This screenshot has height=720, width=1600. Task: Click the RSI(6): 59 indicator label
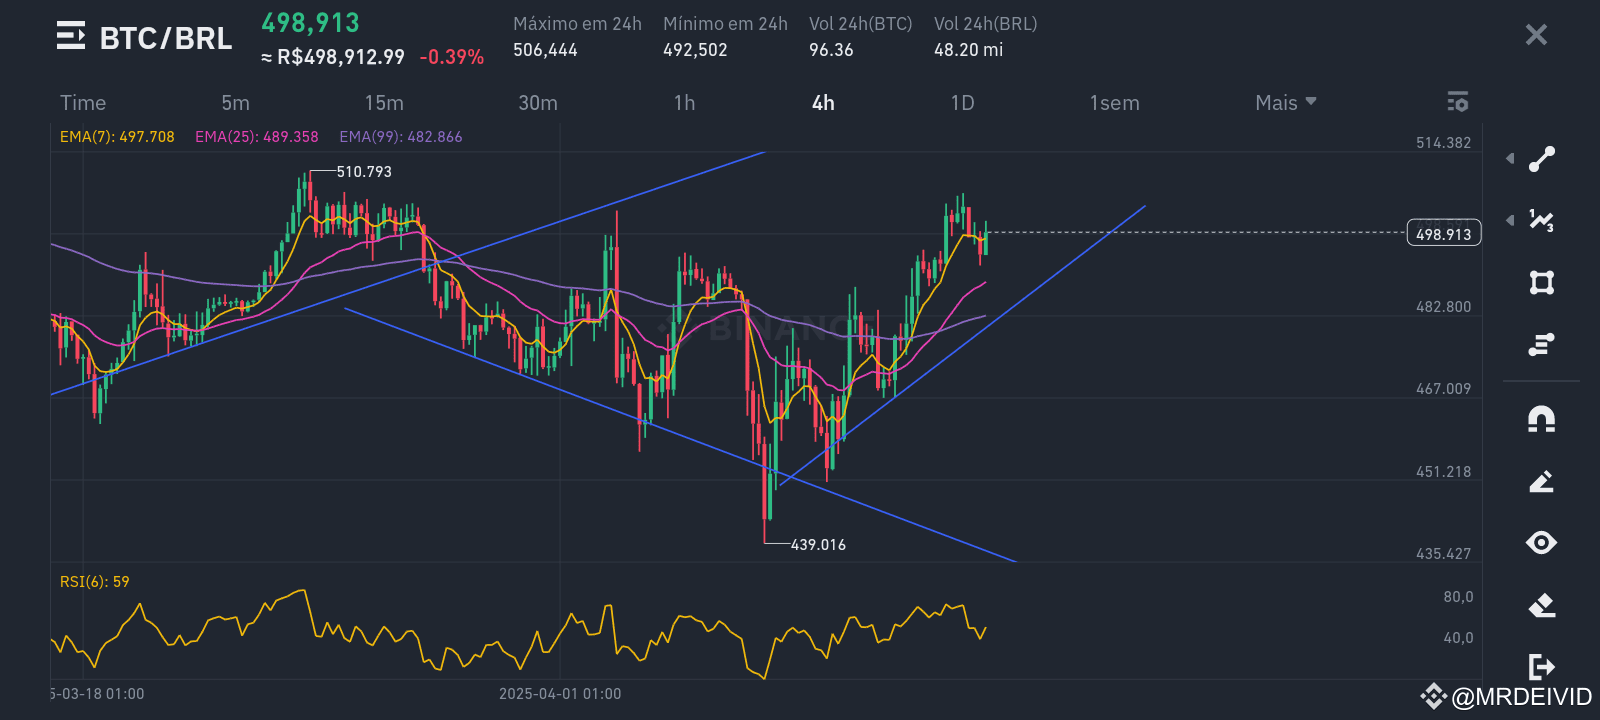coord(95,582)
